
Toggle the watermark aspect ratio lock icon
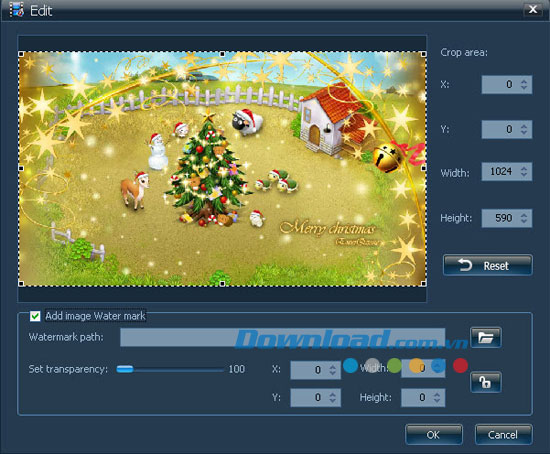tap(485, 382)
